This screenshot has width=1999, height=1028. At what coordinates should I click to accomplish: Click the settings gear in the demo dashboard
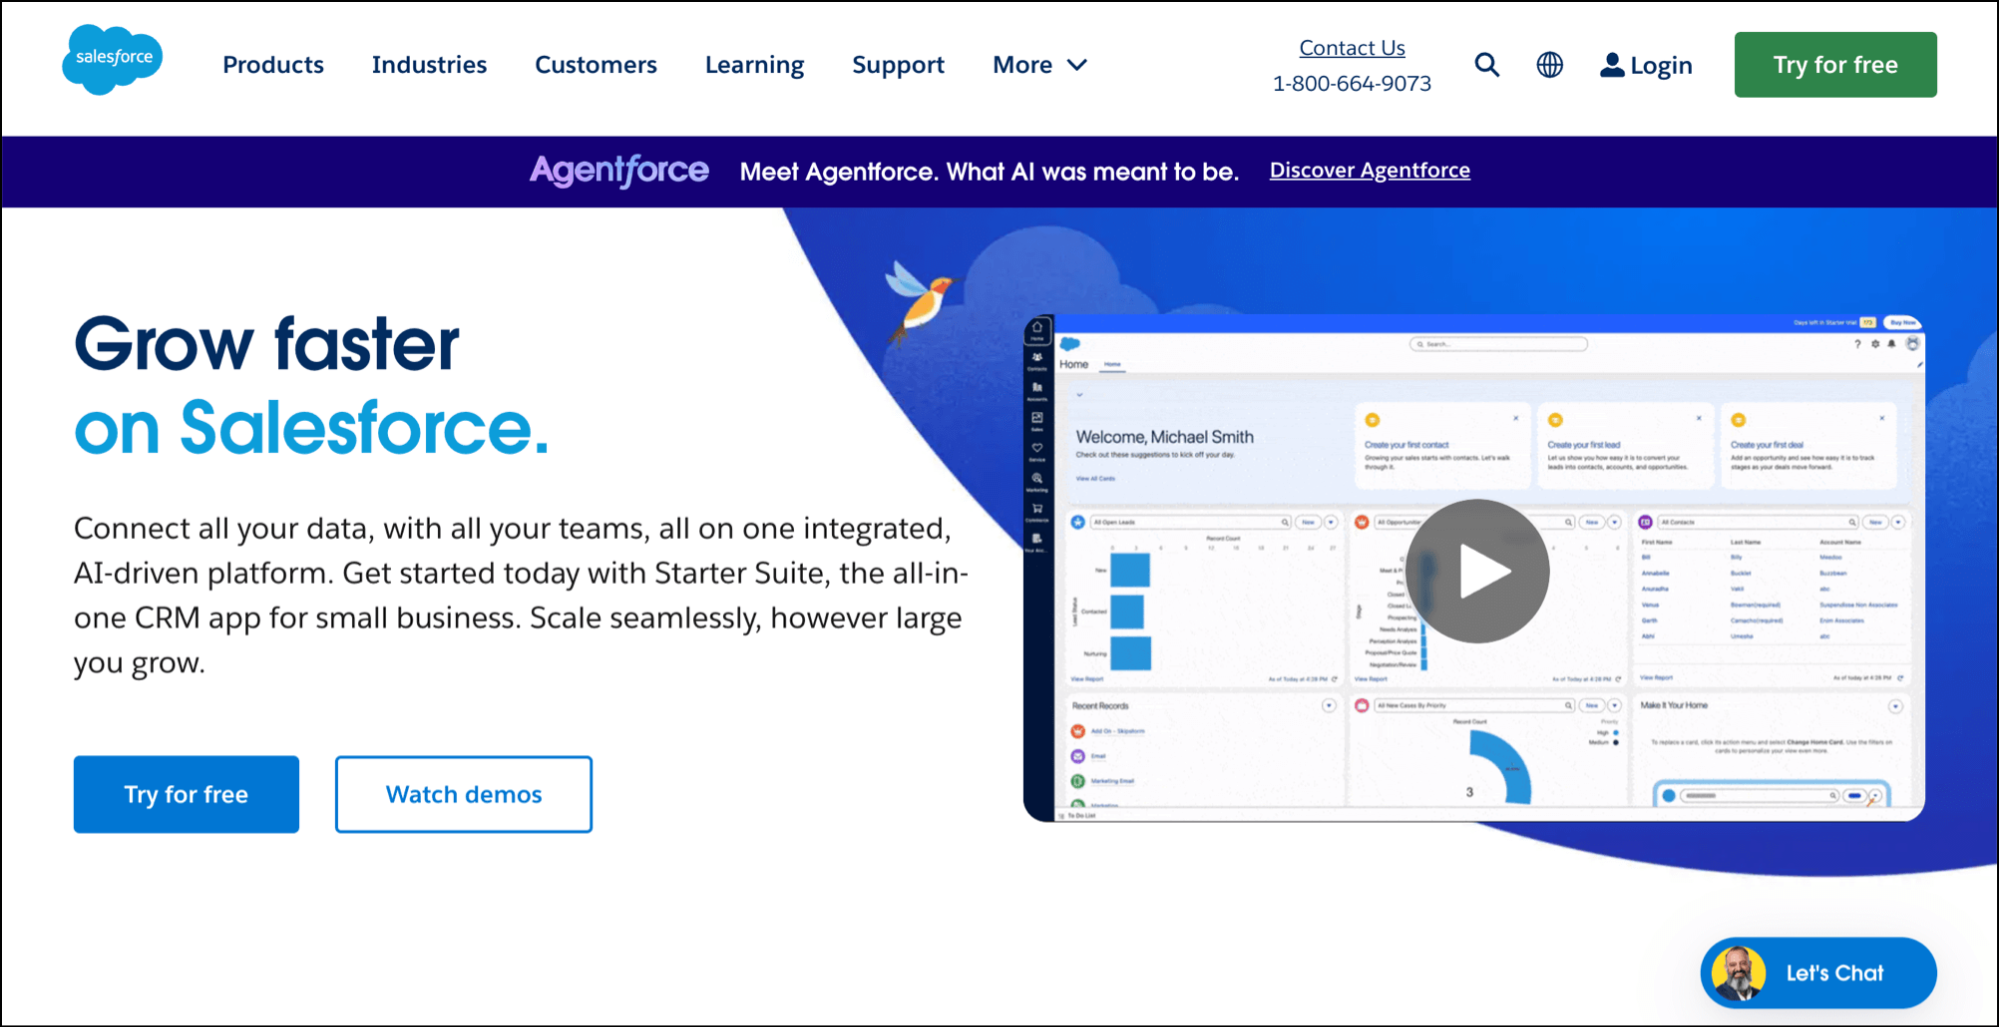[x=1875, y=344]
